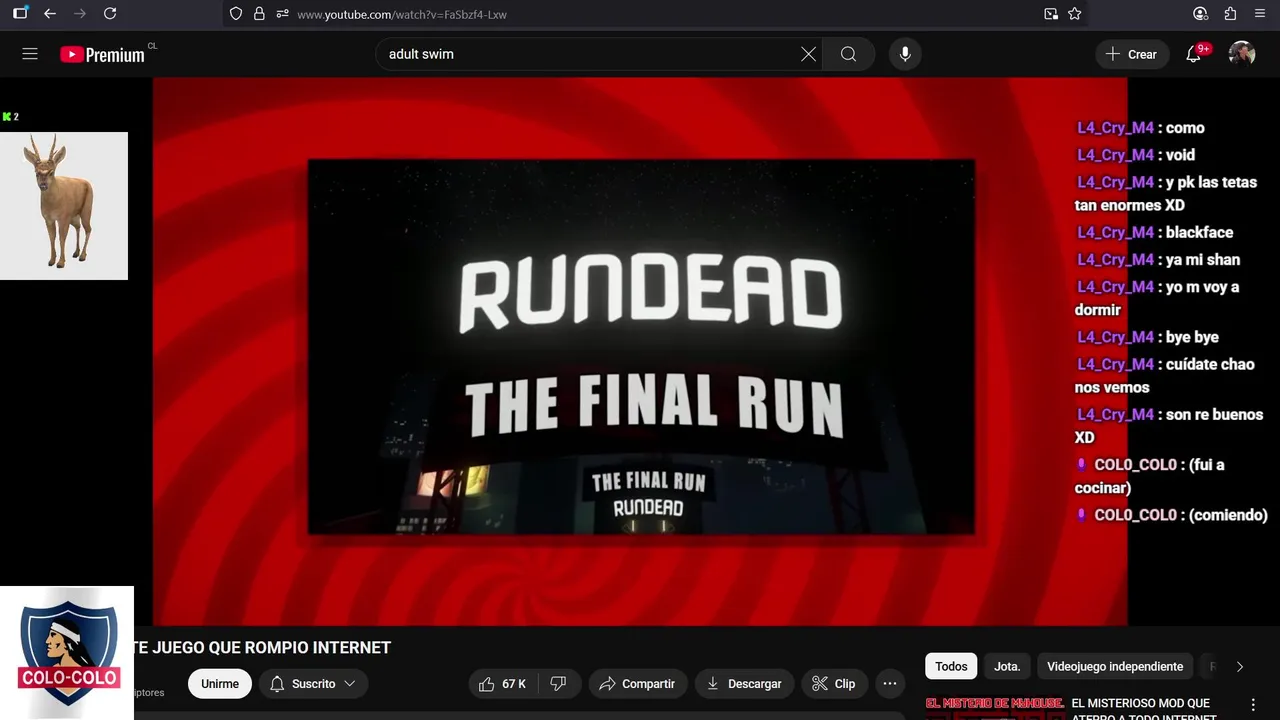Open the YouTube guide hamburger menu
Viewport: 1280px width, 720px height.
click(30, 54)
